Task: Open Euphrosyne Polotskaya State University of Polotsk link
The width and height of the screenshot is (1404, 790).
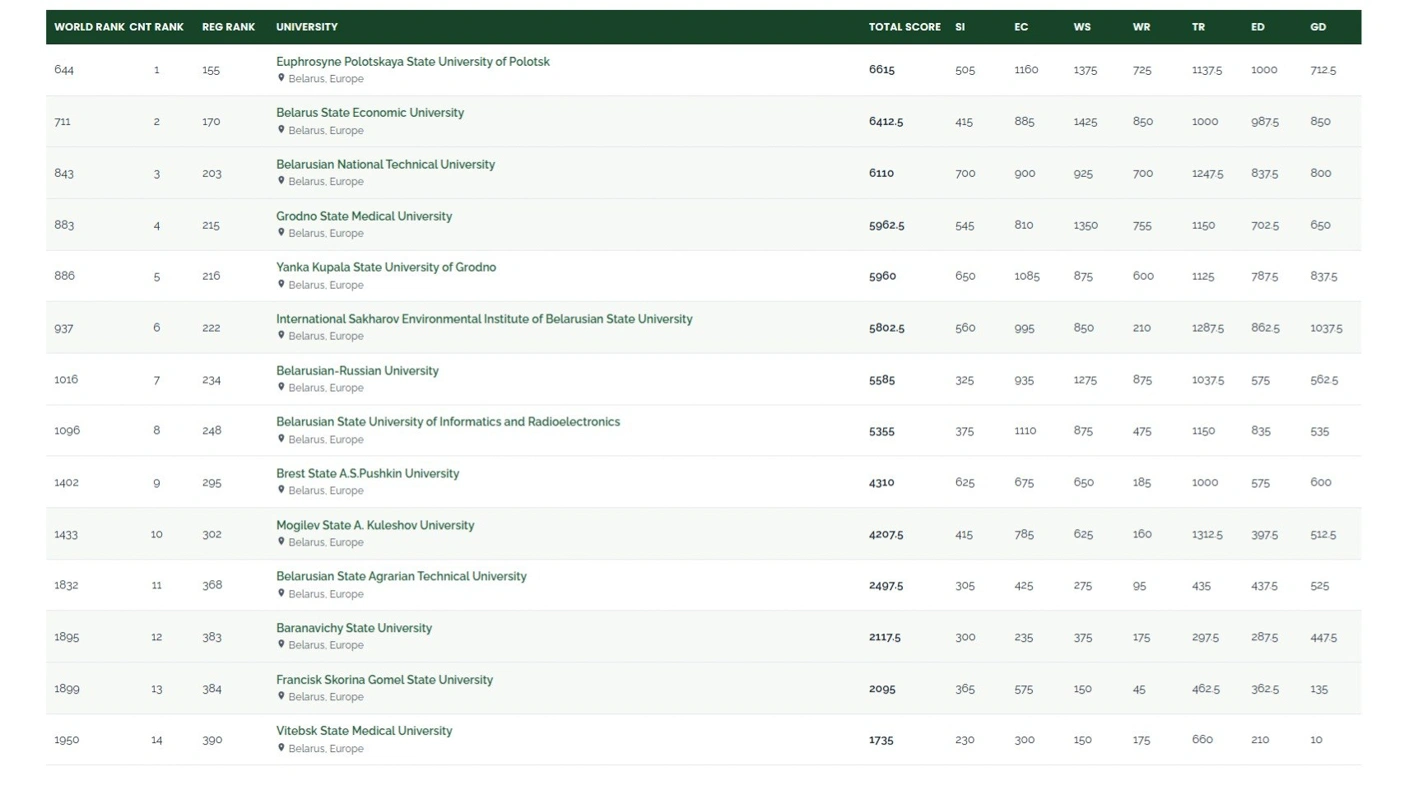Action: pyautogui.click(x=413, y=62)
